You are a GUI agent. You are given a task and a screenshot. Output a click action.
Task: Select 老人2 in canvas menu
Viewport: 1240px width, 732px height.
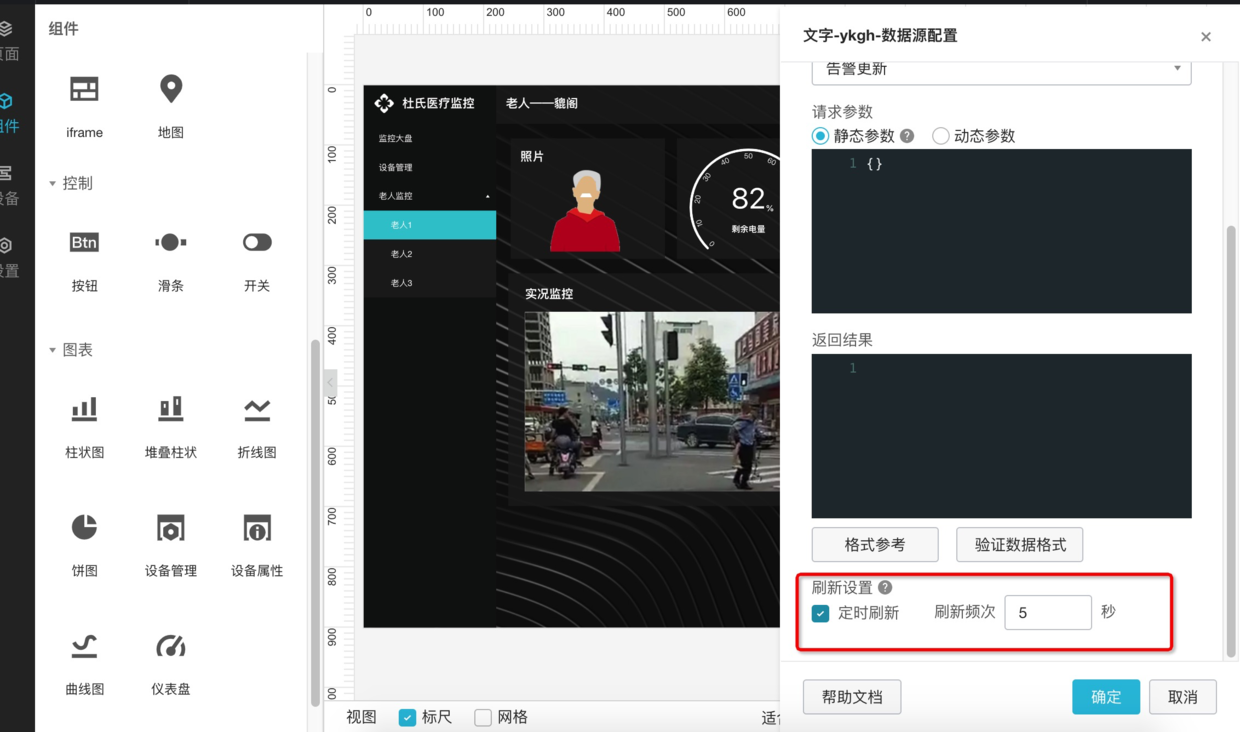coord(430,254)
